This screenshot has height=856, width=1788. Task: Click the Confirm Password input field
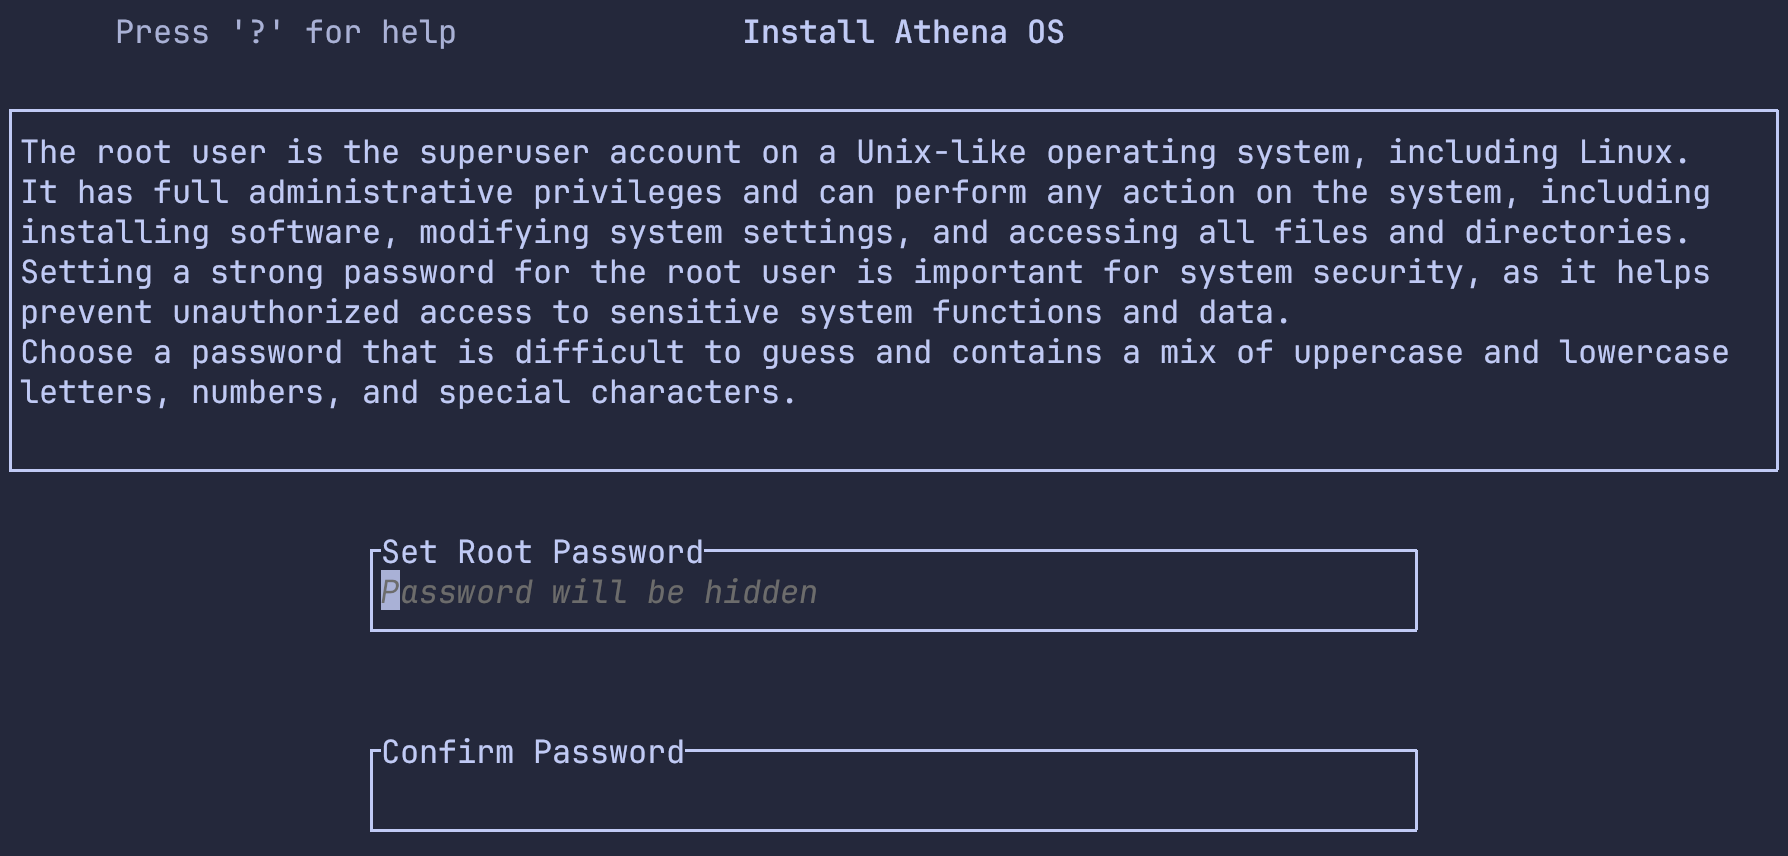coord(893,793)
